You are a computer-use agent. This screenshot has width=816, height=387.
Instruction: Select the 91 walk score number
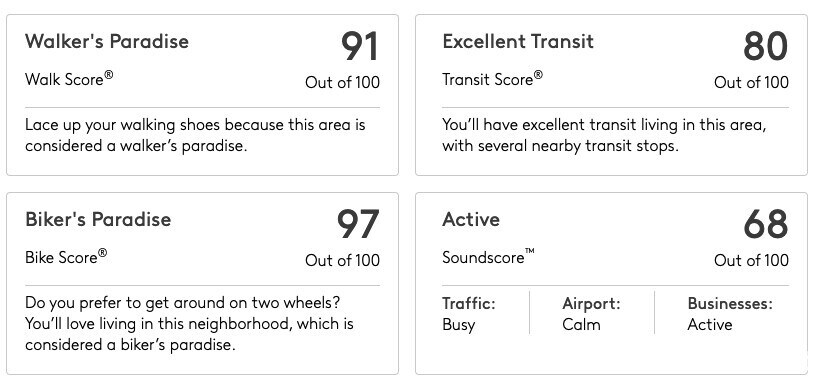click(x=360, y=47)
